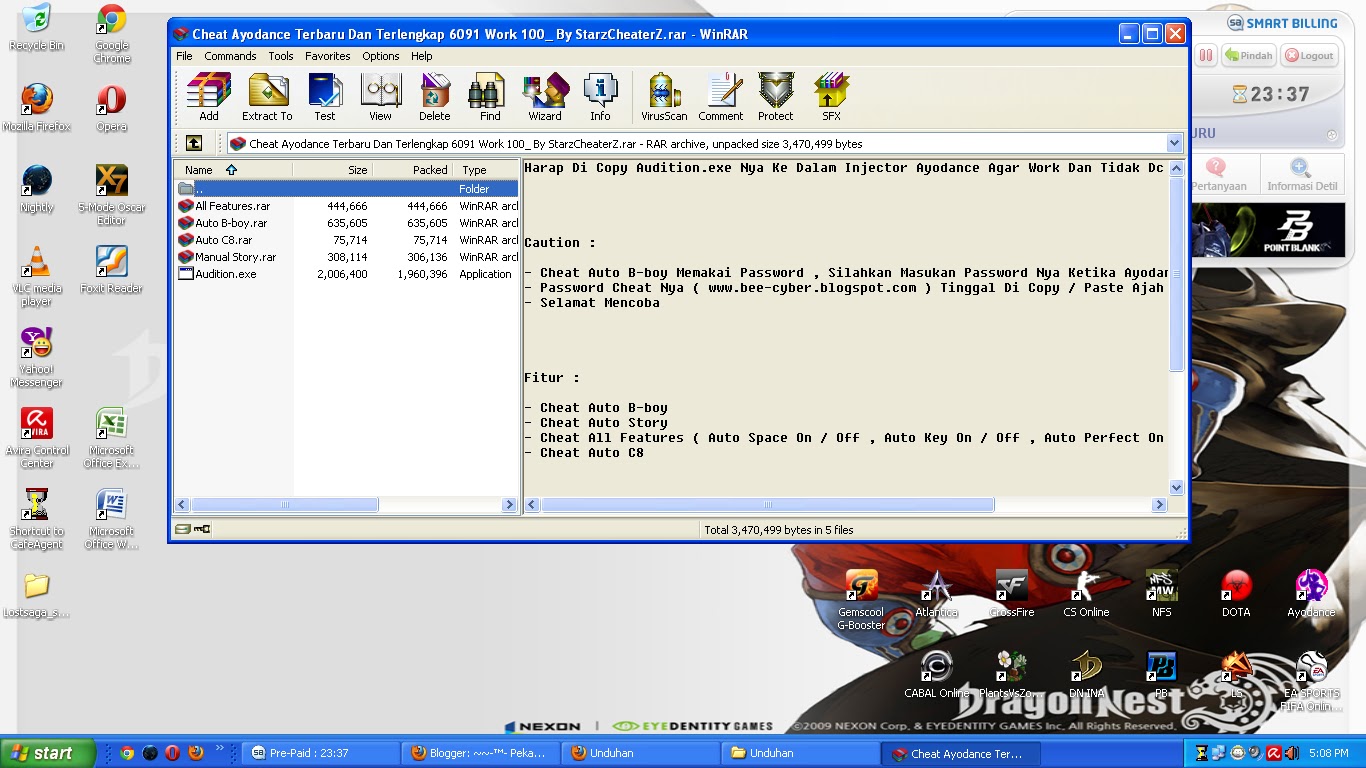1366x768 pixels.
Task: Select the parent folder '..' row
Action: tap(347, 189)
